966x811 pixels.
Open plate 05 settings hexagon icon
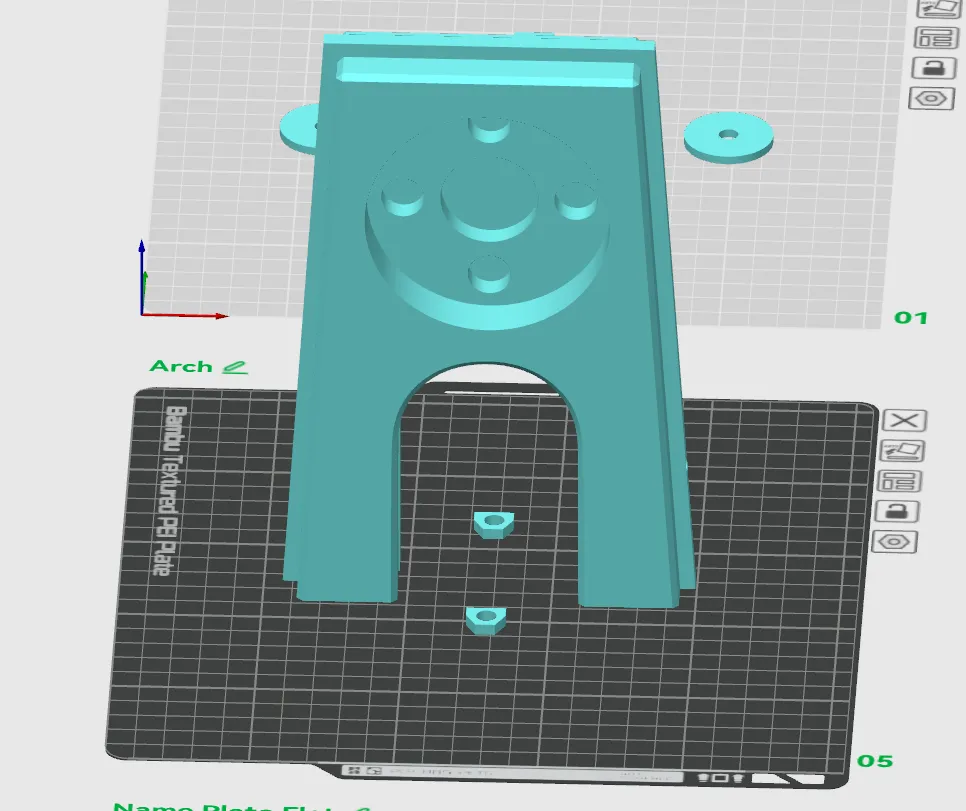895,542
